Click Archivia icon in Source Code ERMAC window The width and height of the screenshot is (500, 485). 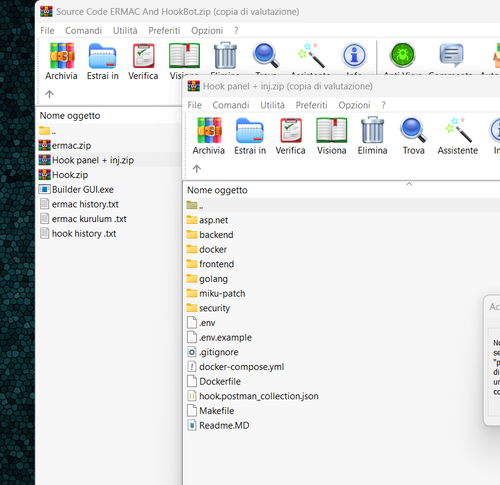point(62,56)
